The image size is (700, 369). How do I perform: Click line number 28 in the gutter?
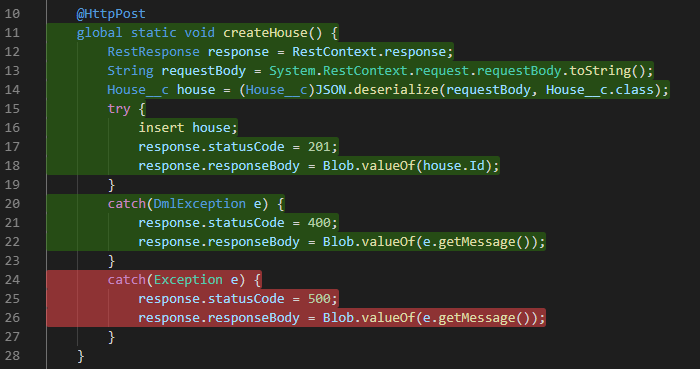12,356
